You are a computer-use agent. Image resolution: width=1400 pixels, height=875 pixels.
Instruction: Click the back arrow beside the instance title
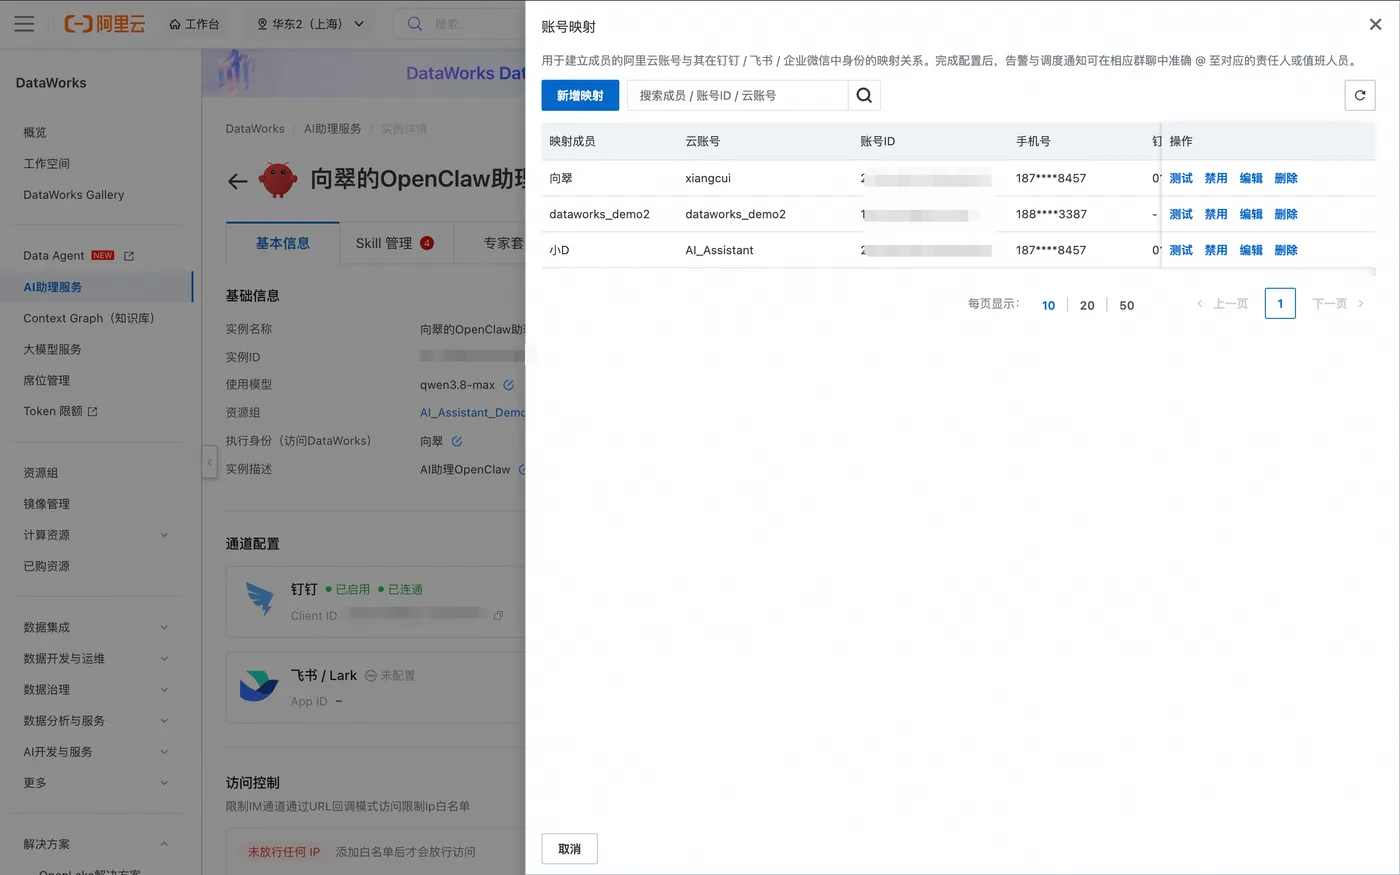pyautogui.click(x=237, y=181)
